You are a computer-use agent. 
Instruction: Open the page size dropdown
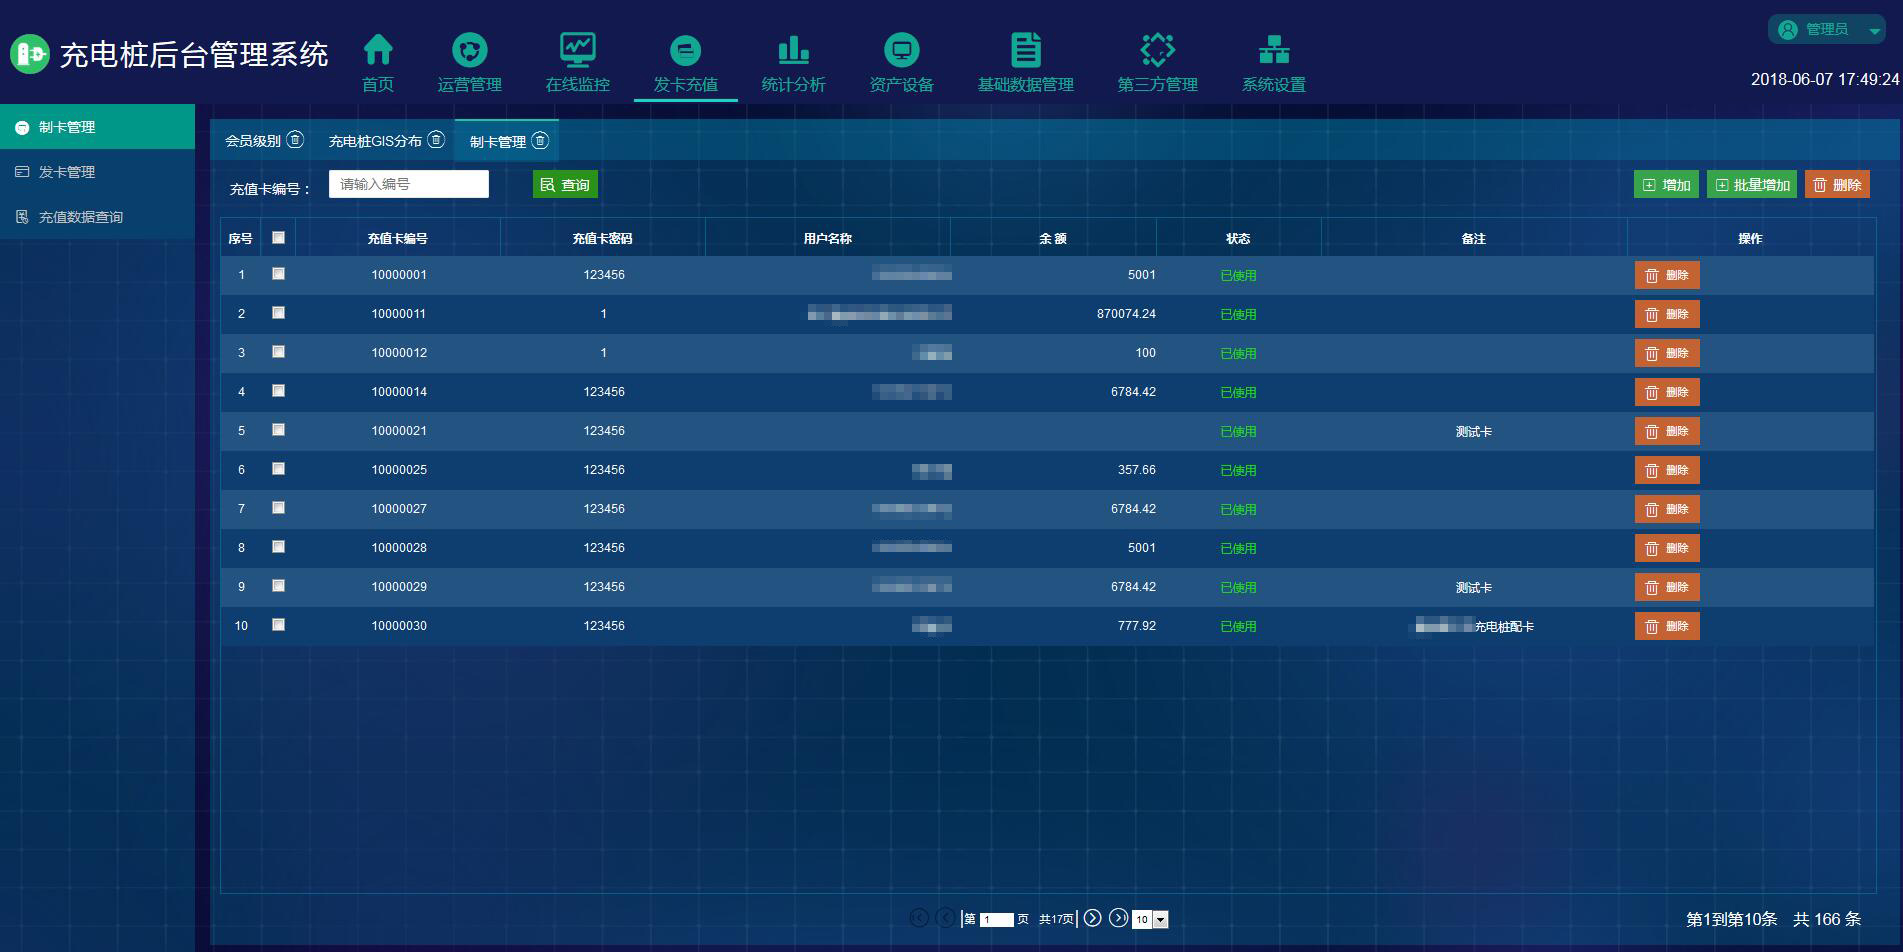coord(1160,919)
